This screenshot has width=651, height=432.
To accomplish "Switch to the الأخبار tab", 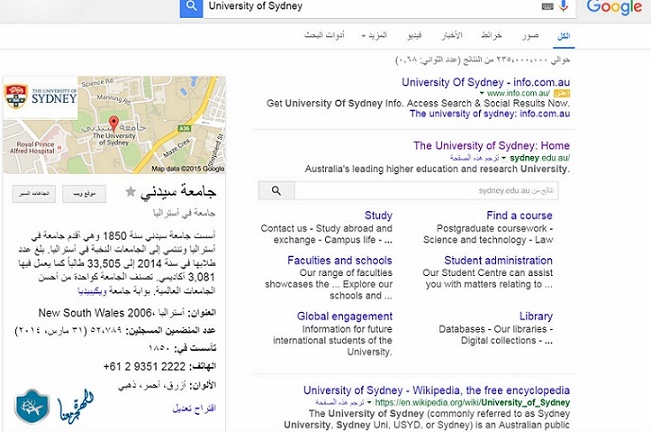I will pos(452,36).
